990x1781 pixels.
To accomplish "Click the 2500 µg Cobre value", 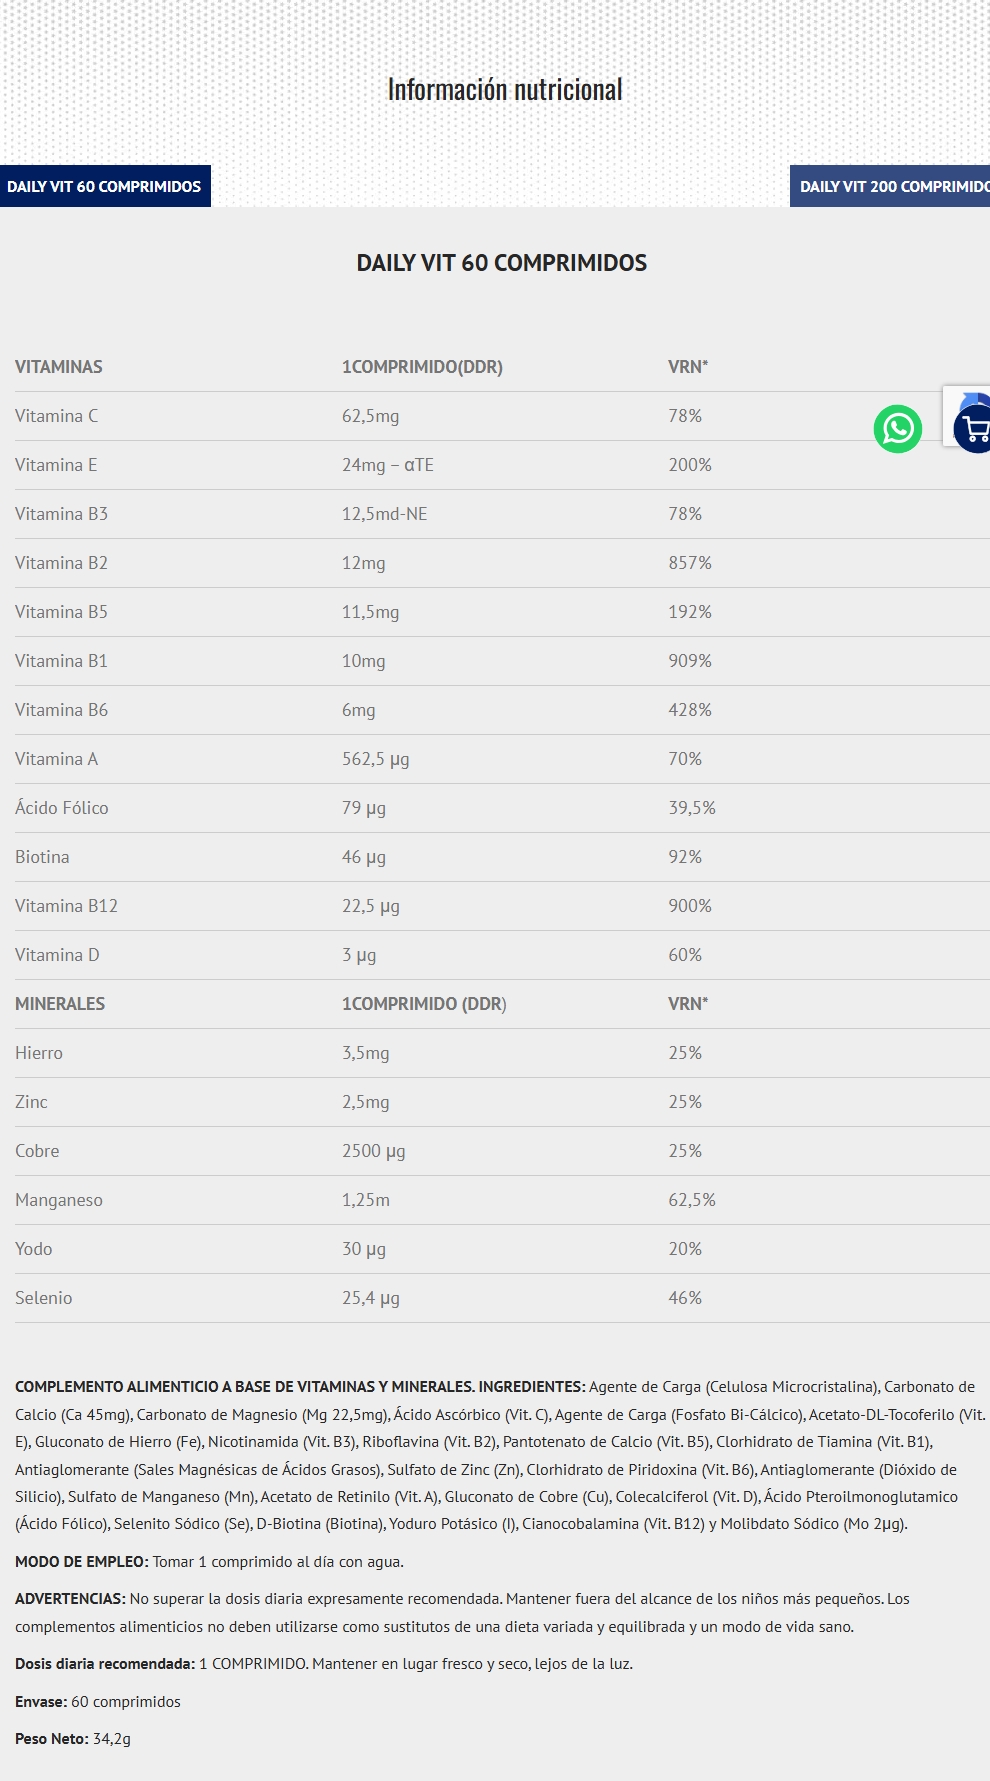I will pos(374,1151).
